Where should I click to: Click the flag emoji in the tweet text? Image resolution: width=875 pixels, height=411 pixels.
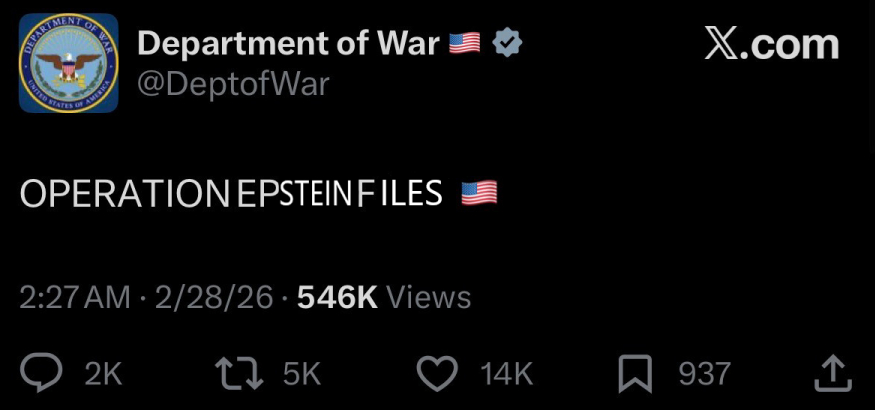coord(479,193)
